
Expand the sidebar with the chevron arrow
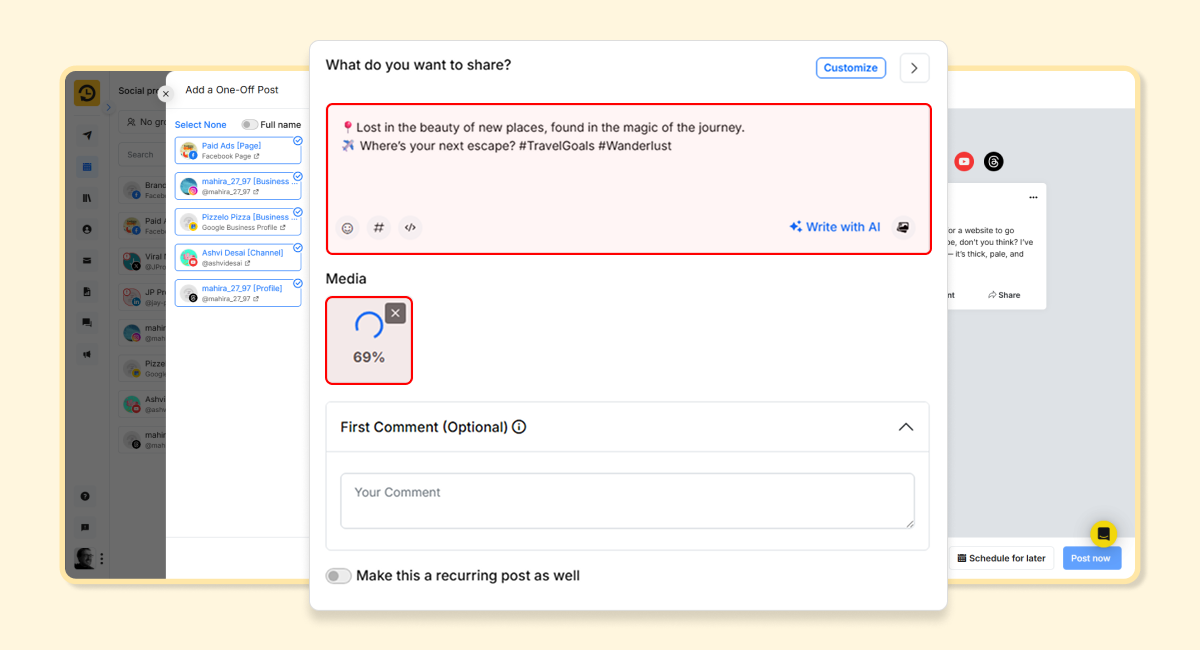click(x=108, y=107)
